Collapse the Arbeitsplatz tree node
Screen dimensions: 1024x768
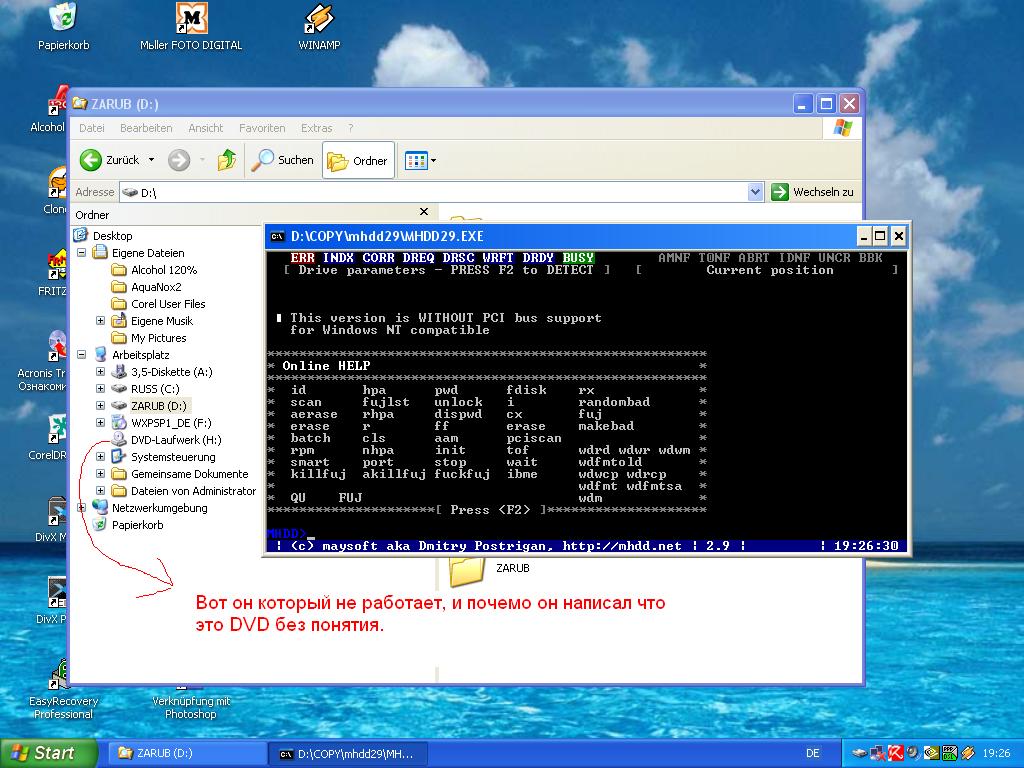click(x=82, y=355)
